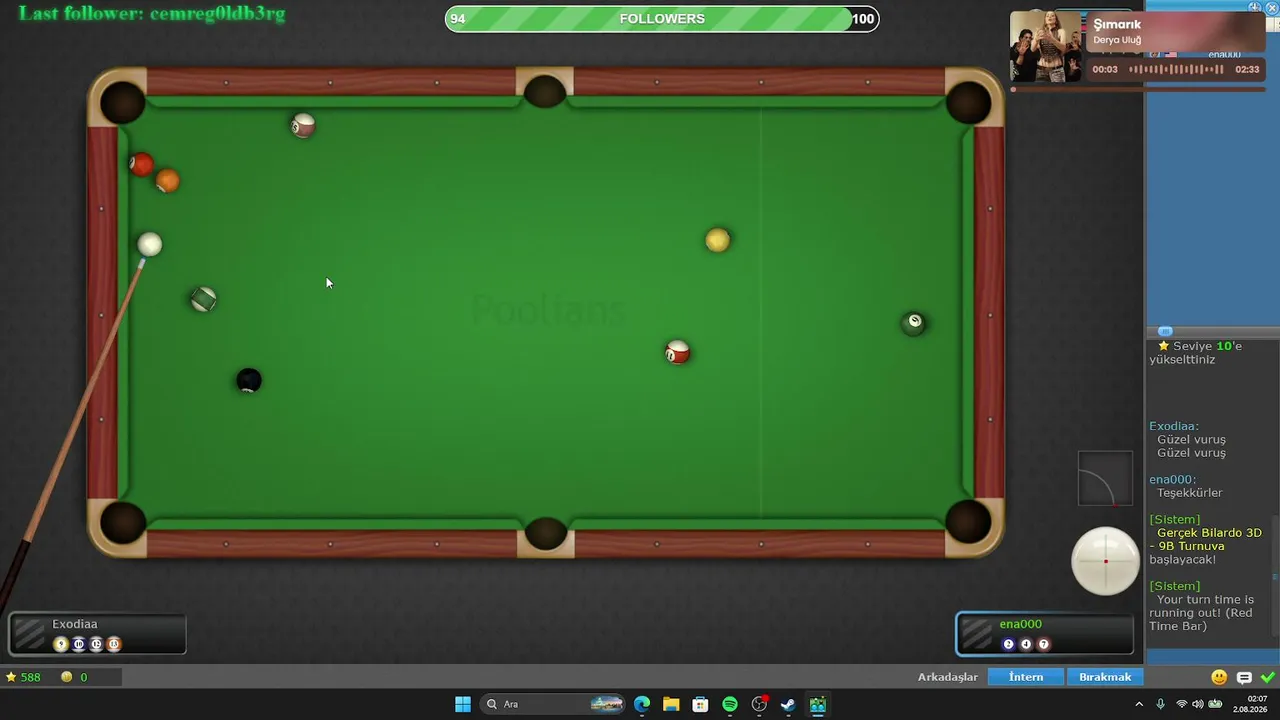Click the star points icon

11,677
